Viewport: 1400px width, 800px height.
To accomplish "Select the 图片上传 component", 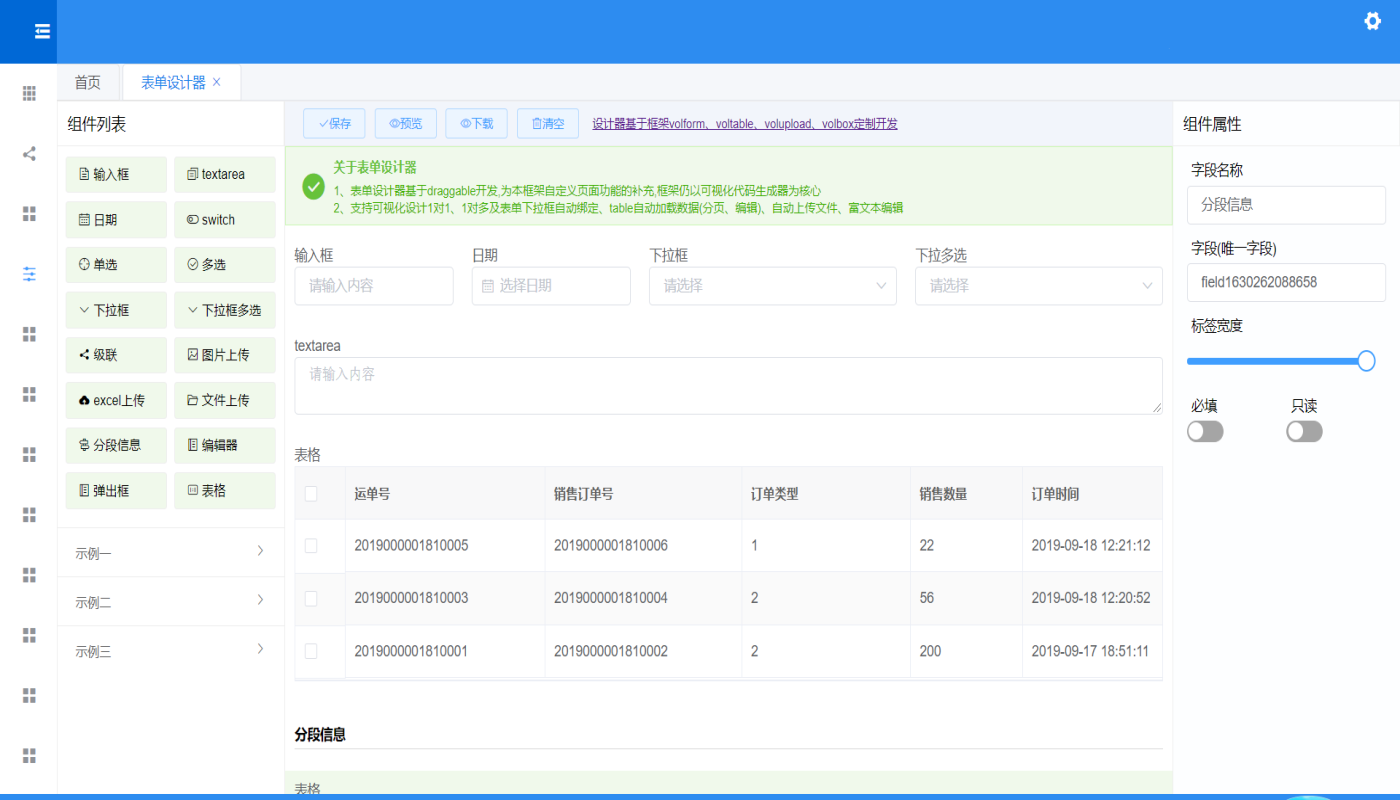I will (x=225, y=355).
